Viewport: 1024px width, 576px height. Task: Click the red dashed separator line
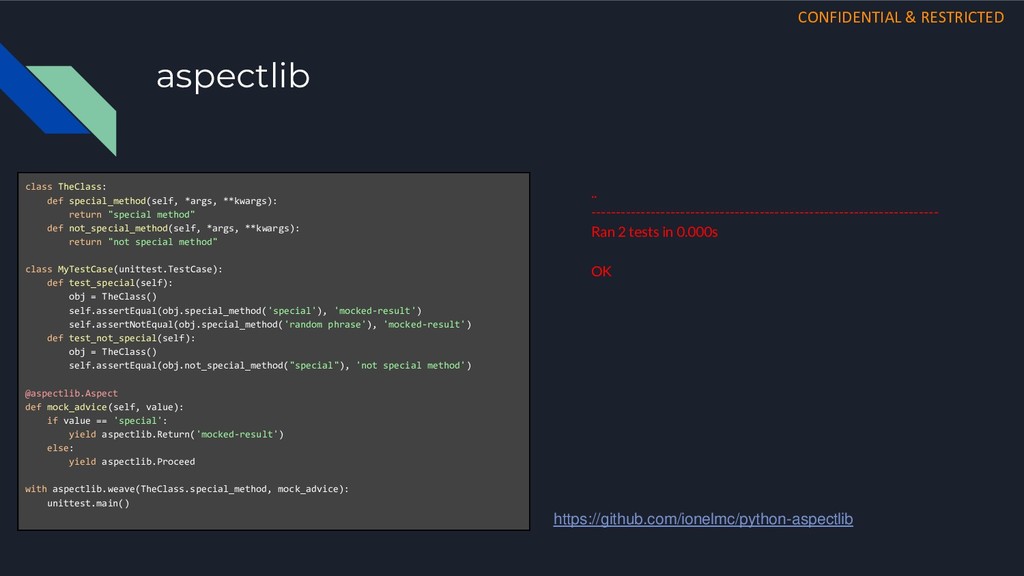765,212
